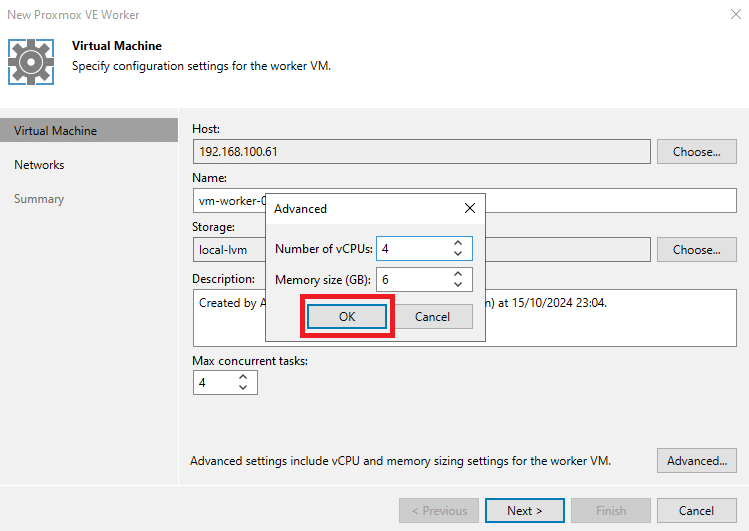Decrease the Number of vCPUs value
The height and width of the screenshot is (531, 749).
coord(458,254)
